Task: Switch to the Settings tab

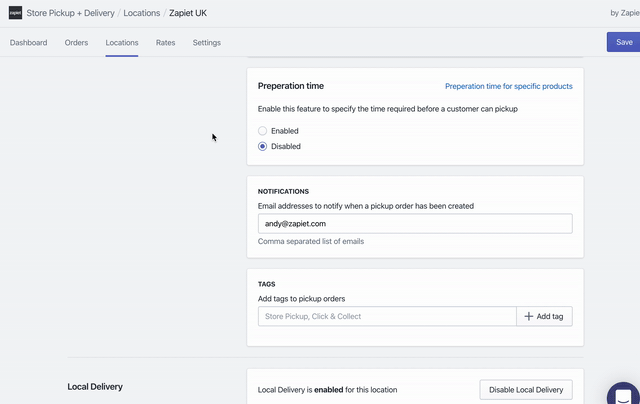Action: point(207,43)
